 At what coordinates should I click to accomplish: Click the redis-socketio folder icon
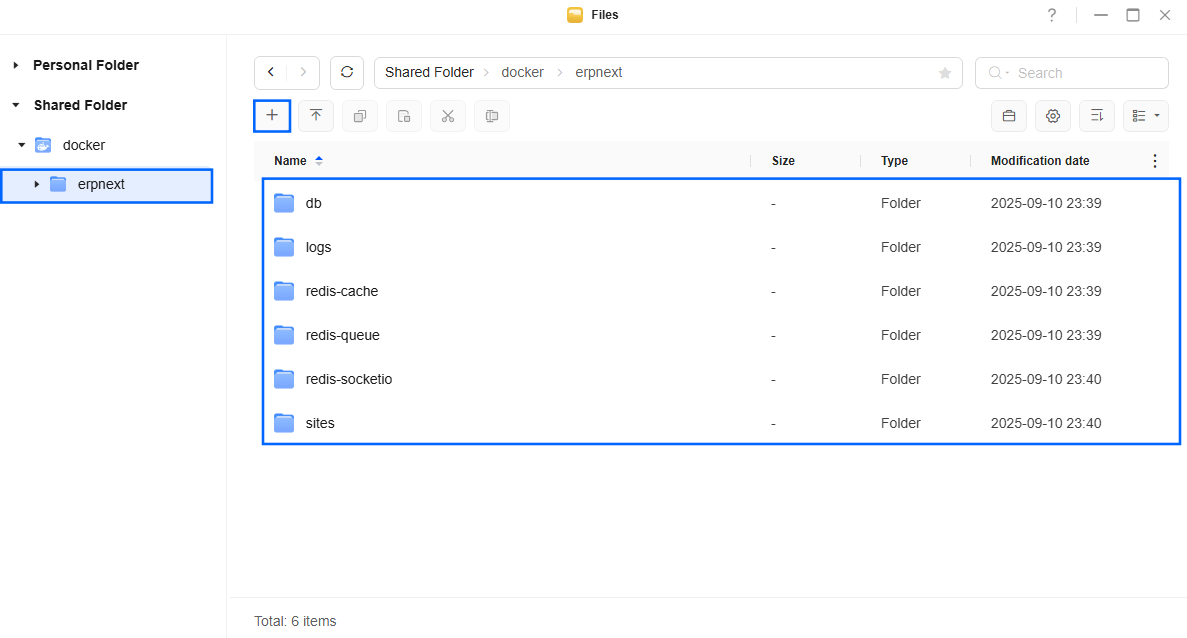[x=284, y=378]
